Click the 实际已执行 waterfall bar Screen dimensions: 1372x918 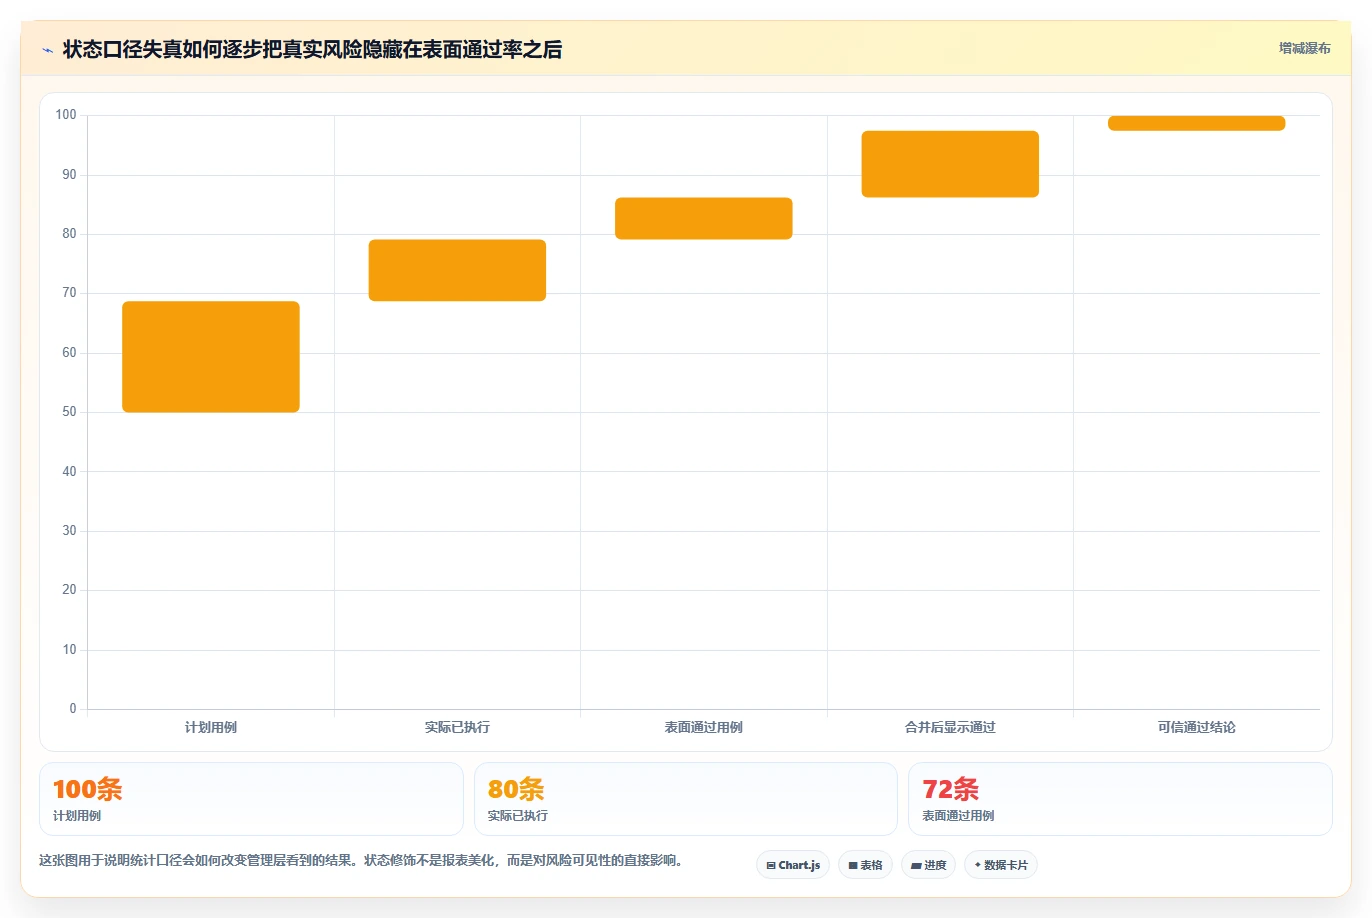pos(457,270)
